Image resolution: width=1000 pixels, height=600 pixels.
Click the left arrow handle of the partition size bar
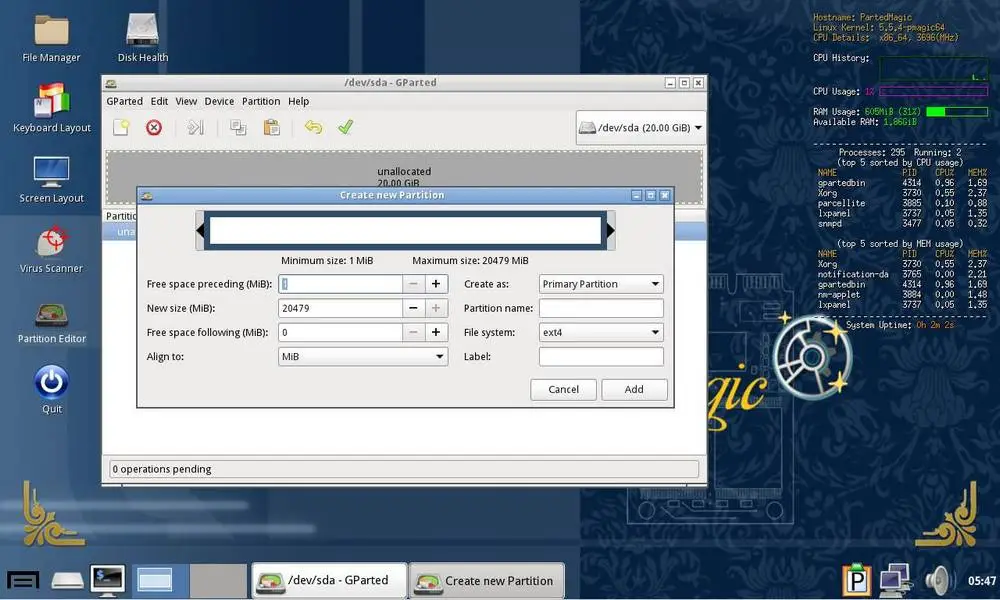(x=200, y=230)
